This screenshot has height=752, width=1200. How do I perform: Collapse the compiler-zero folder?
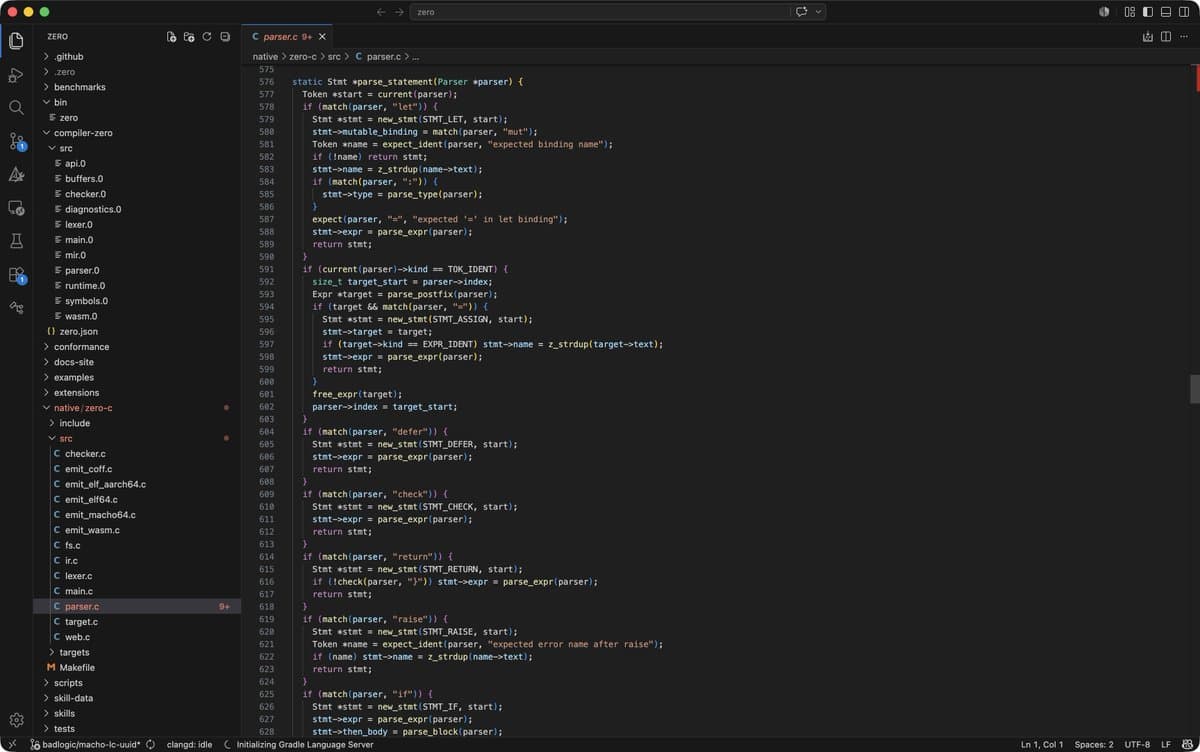tap(137, 133)
